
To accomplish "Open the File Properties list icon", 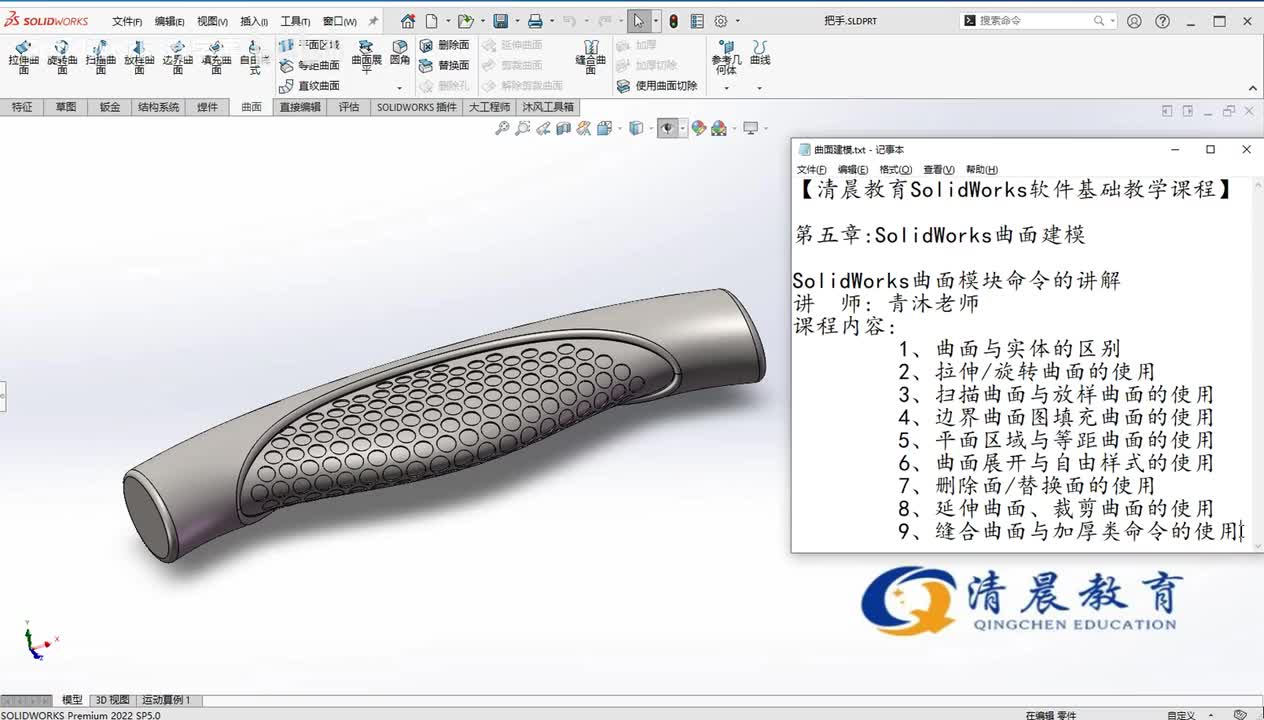I will tap(697, 21).
